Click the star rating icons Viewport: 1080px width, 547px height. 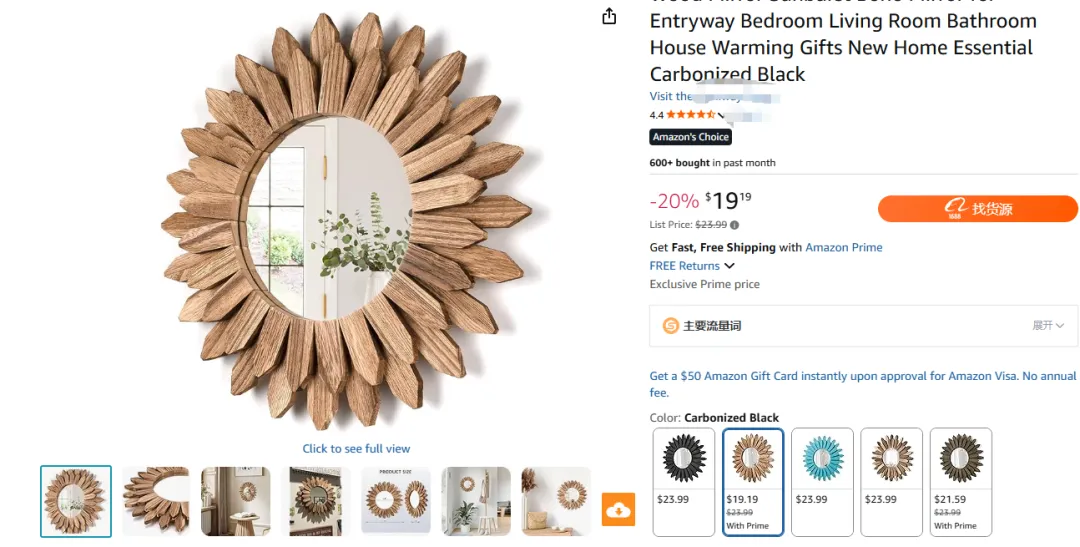click(x=691, y=115)
